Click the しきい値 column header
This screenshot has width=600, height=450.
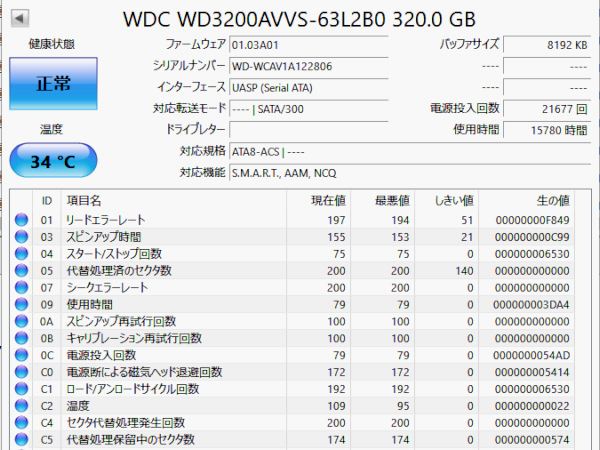coord(447,201)
